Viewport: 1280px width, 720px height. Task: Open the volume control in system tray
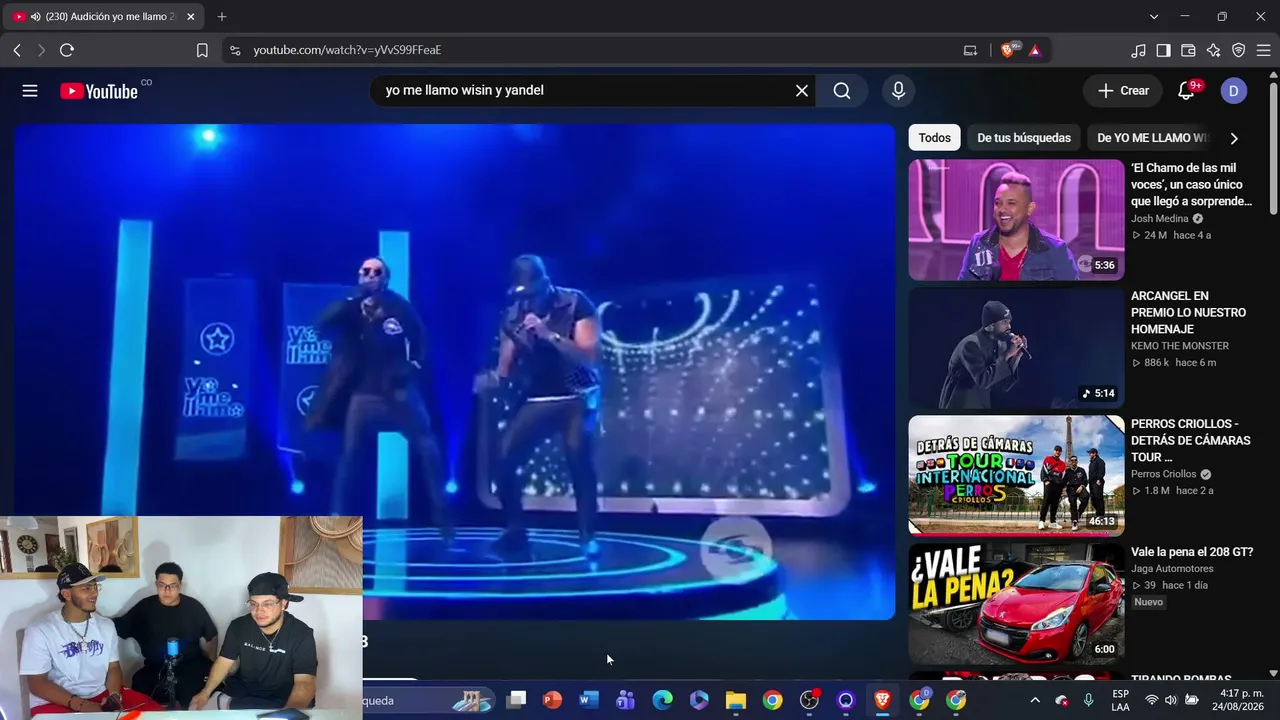(1171, 700)
